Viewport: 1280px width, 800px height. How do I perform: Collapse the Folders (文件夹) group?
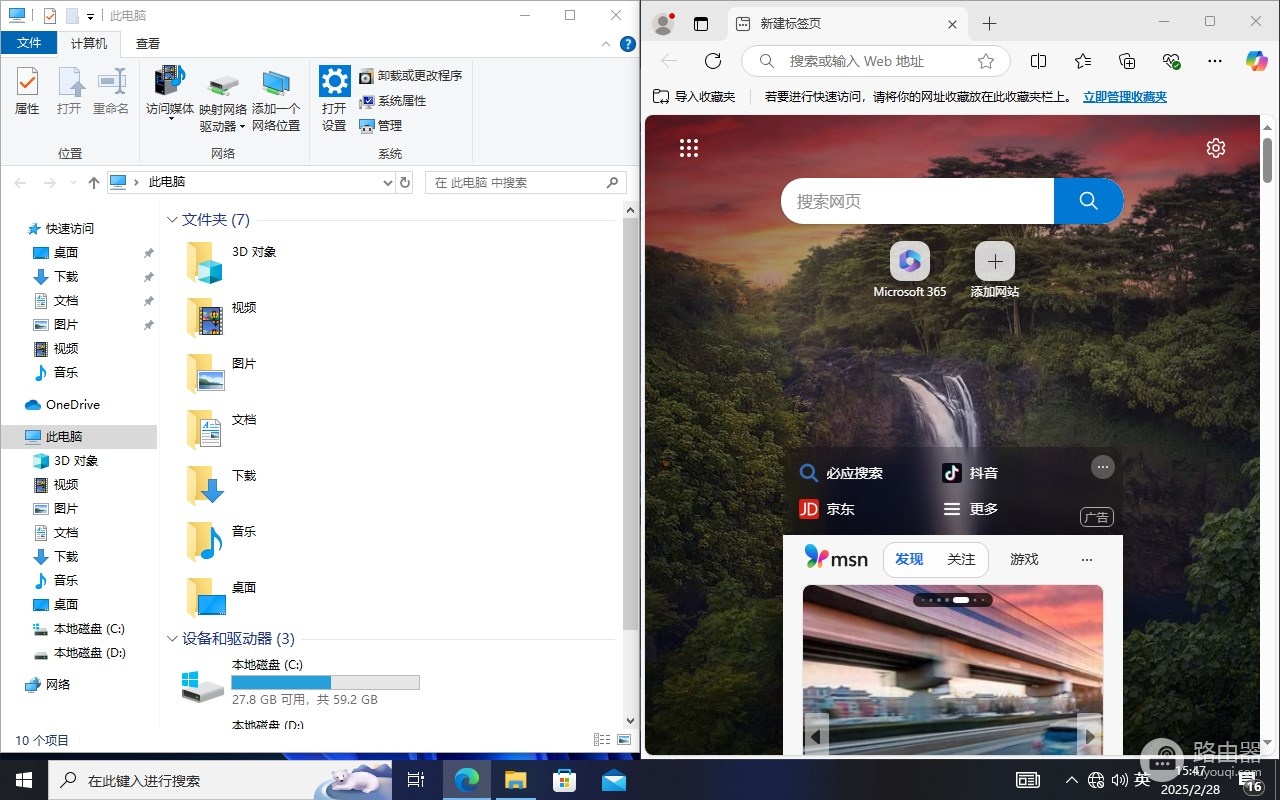pyautogui.click(x=172, y=220)
